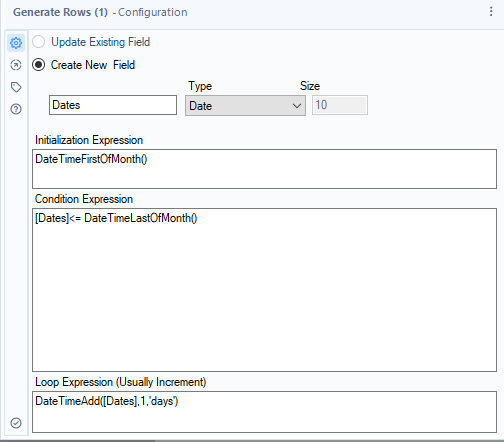The image size is (504, 442).
Task: Click the Type label
Action: pyautogui.click(x=200, y=86)
